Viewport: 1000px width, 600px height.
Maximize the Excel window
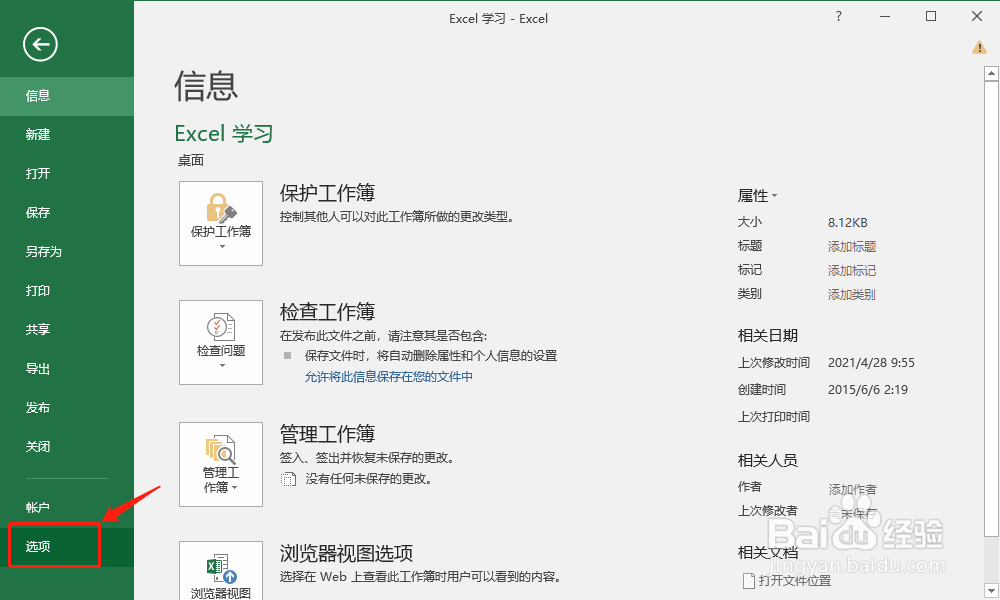[930, 17]
